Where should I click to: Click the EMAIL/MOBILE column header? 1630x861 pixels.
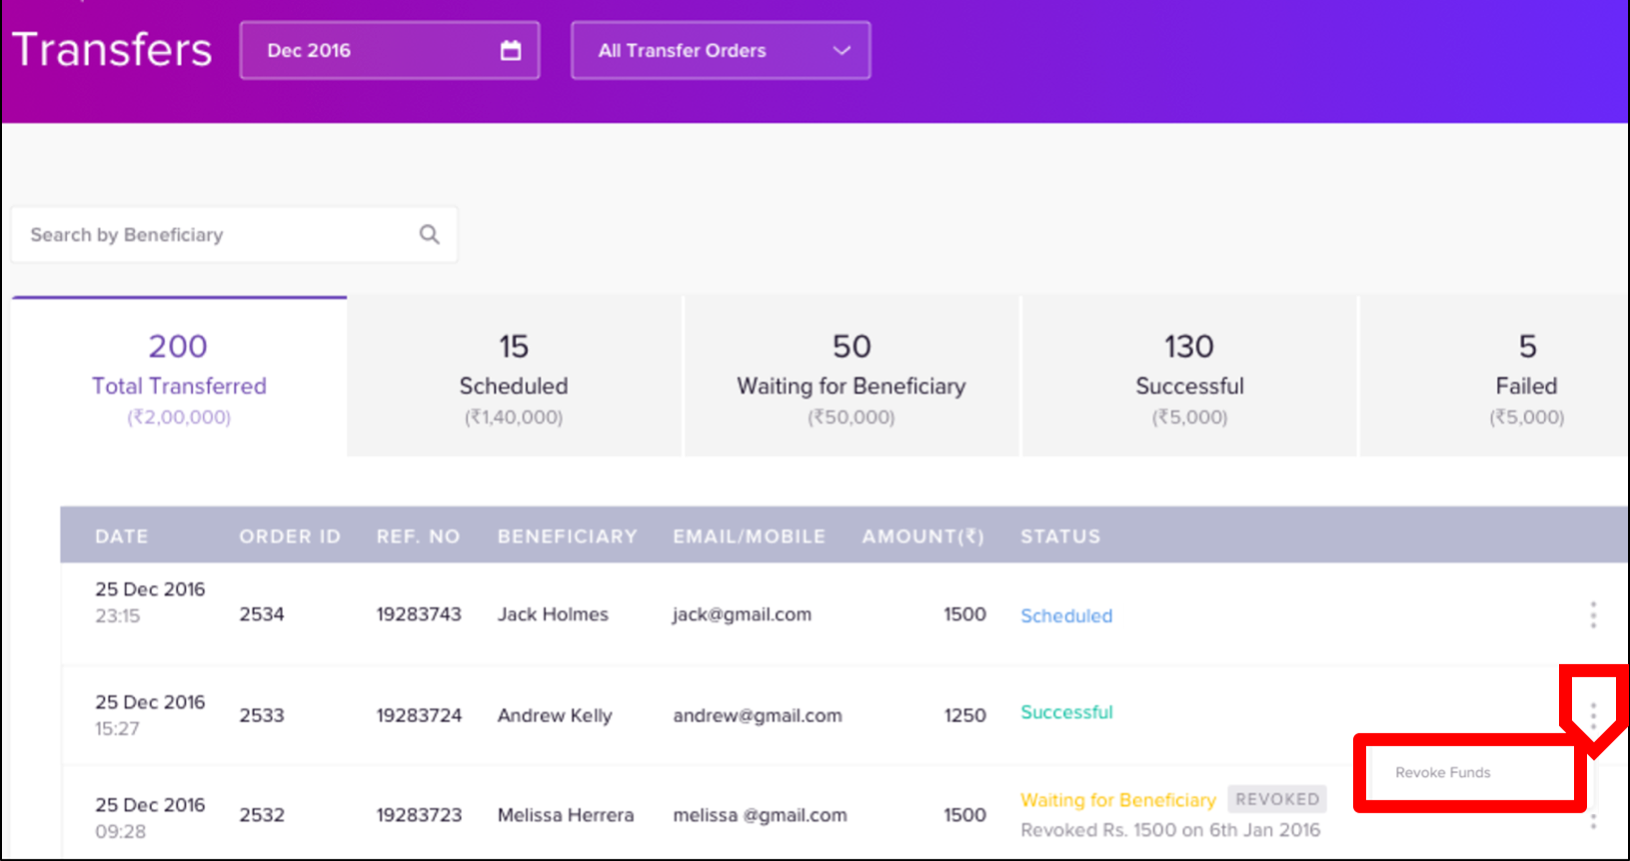[x=749, y=536]
